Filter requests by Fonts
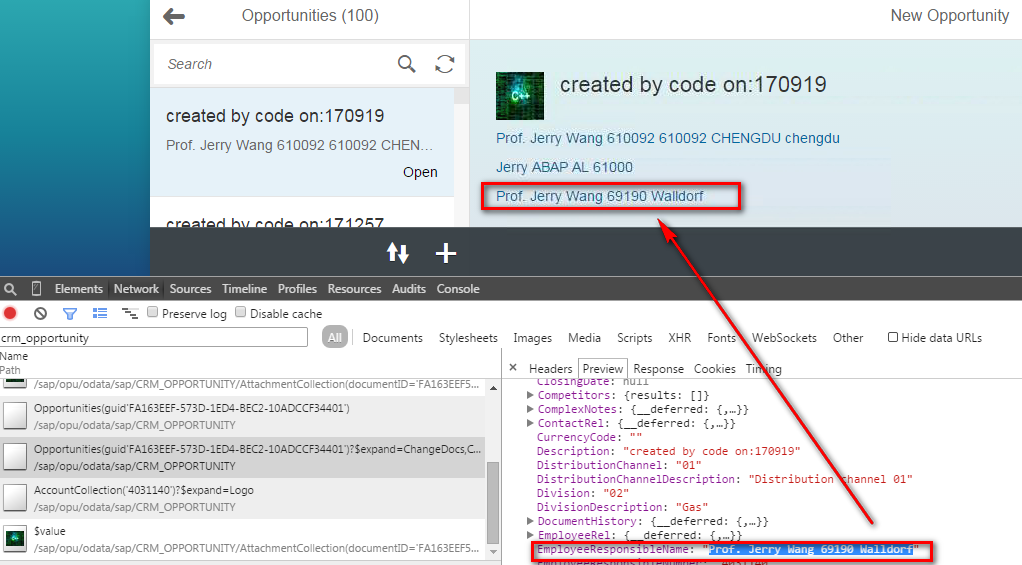Viewport: 1022px width, 565px height. (x=722, y=338)
